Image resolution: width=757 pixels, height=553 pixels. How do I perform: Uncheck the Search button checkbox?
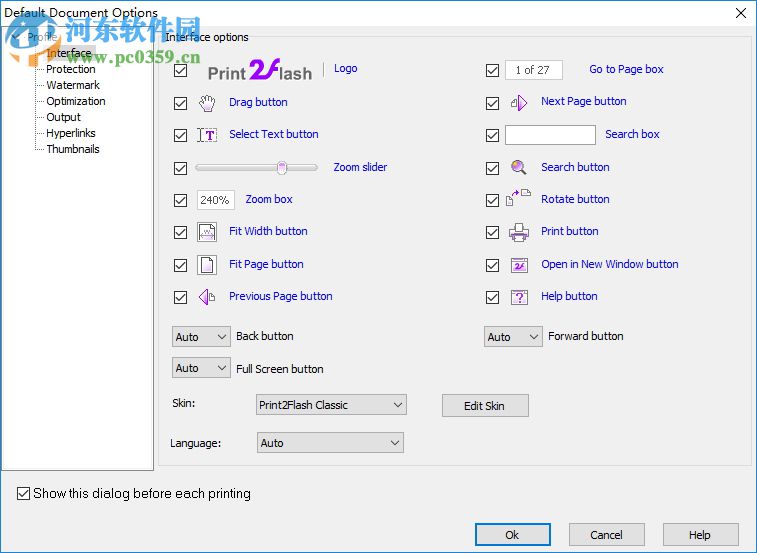[x=492, y=168]
